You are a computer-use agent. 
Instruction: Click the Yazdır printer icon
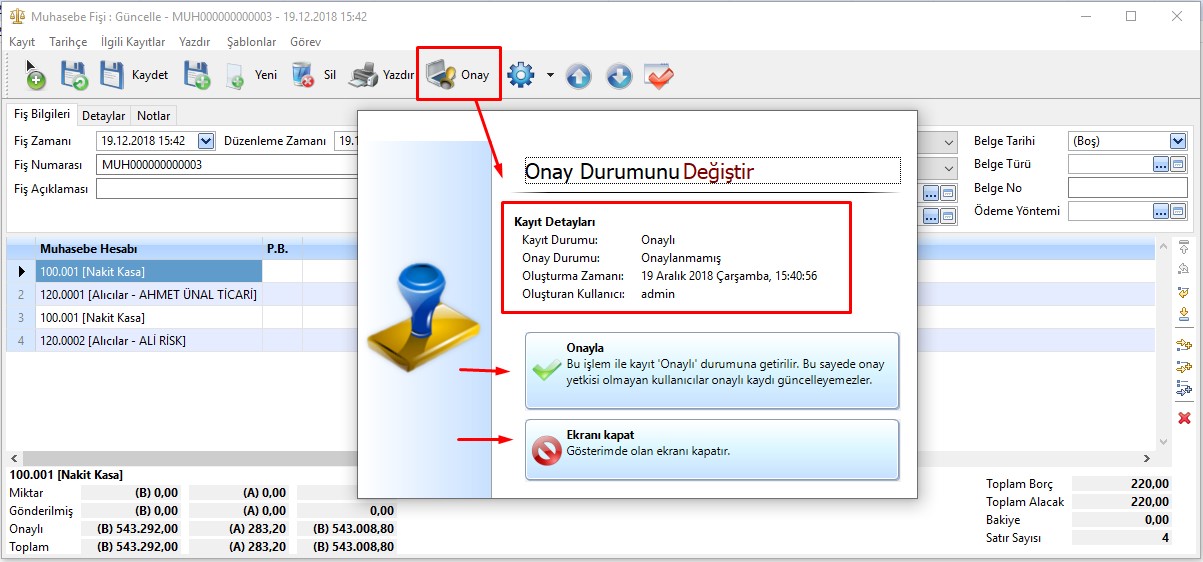click(x=366, y=76)
